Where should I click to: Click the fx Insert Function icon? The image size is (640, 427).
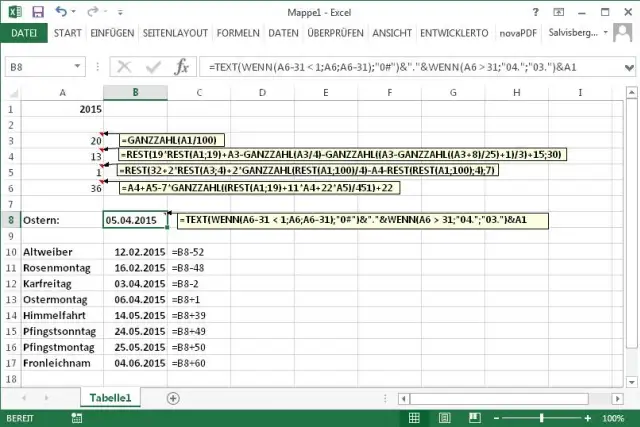click(x=182, y=67)
